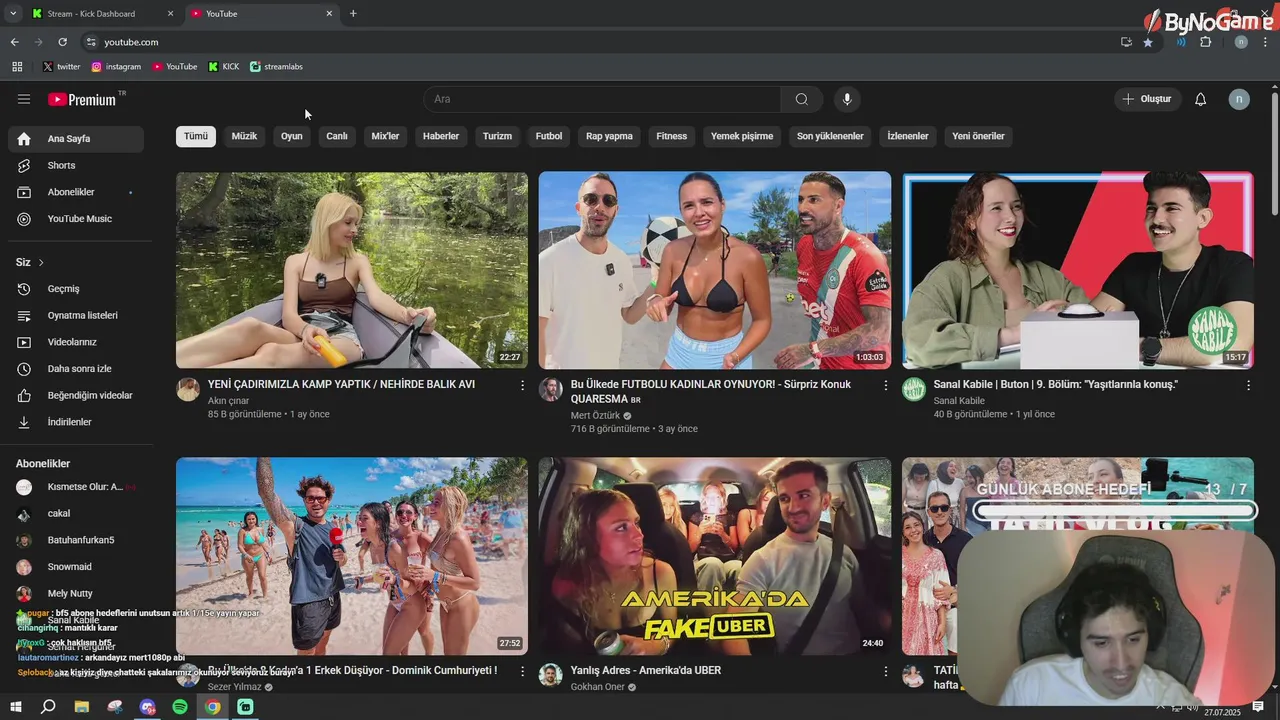The image size is (1280, 720).
Task: Click the Mert Öztürk channel avatar
Action: (551, 390)
